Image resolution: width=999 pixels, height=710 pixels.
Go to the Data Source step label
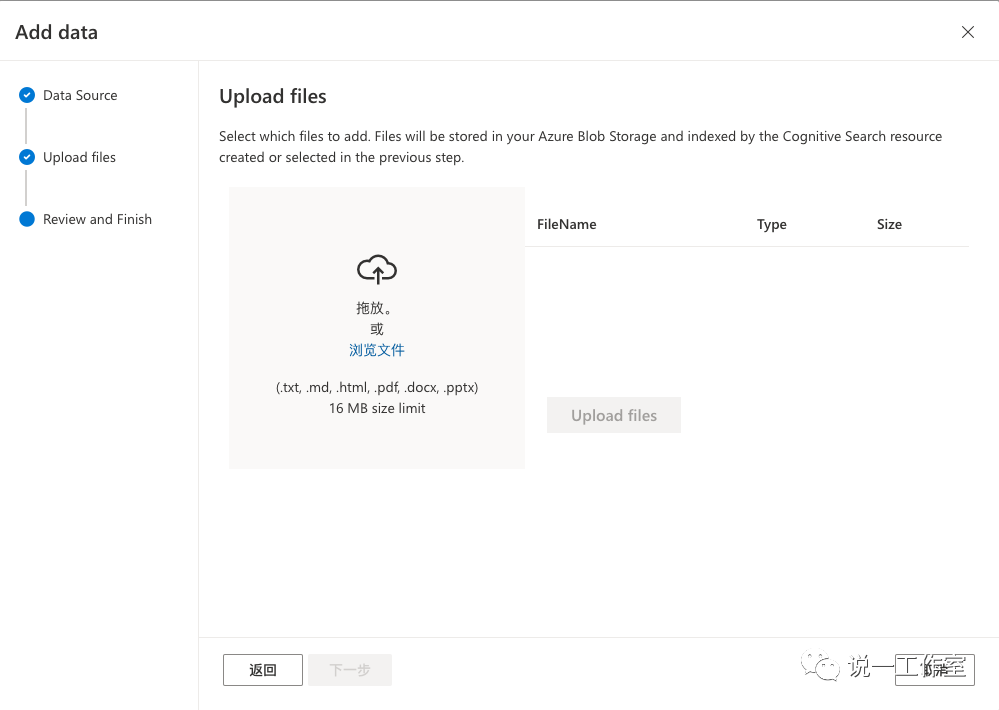point(80,95)
